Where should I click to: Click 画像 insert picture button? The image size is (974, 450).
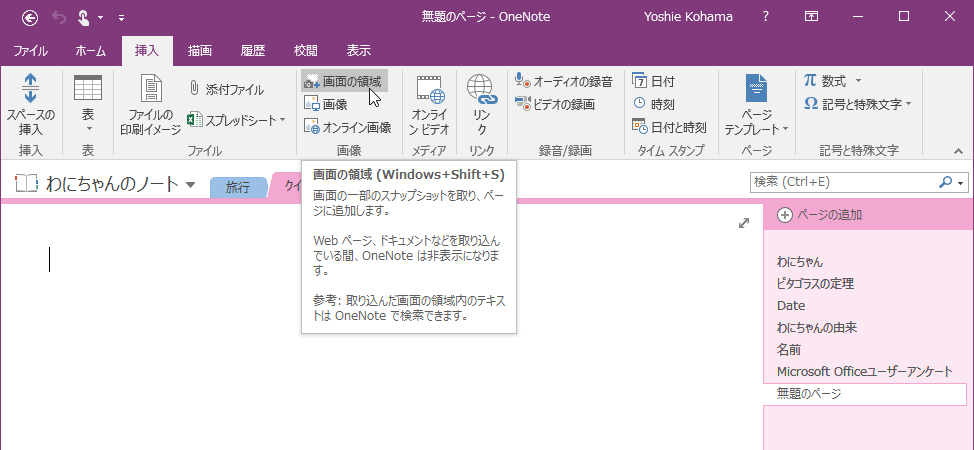[x=325, y=104]
